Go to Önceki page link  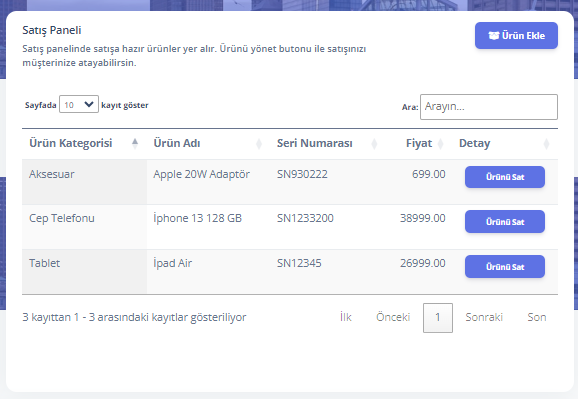tap(393, 317)
